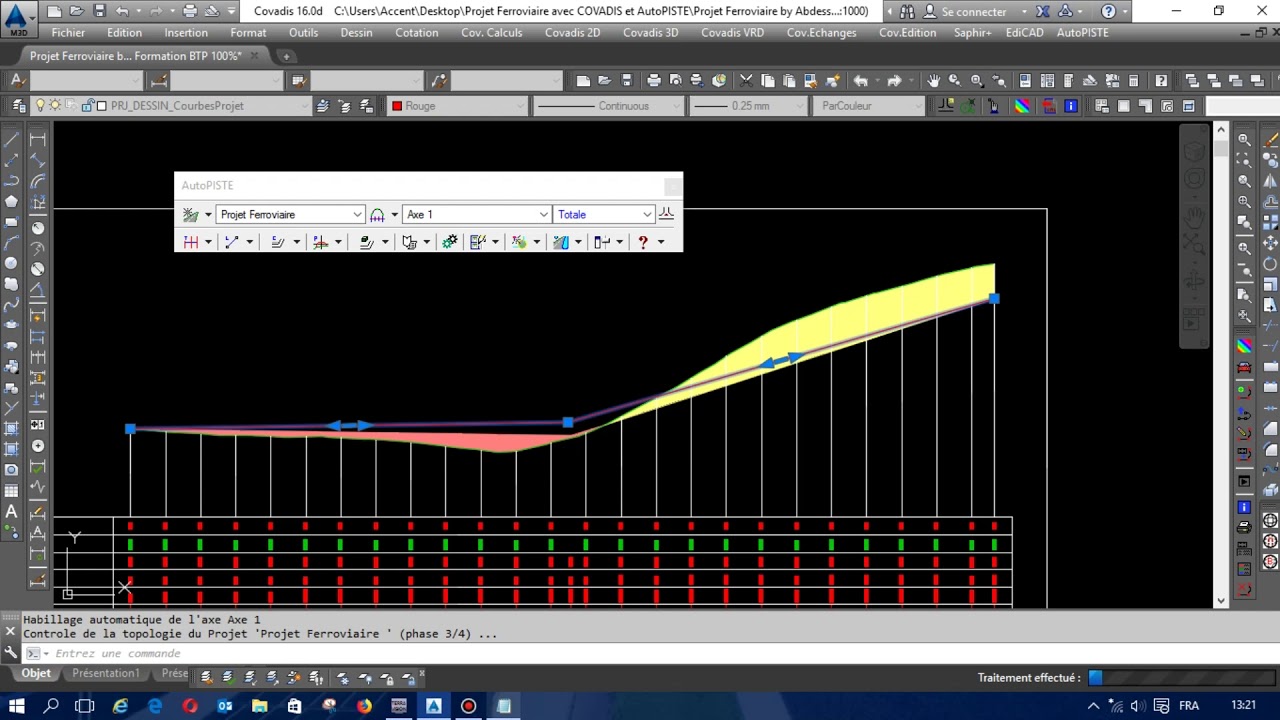The image size is (1280, 720).
Task: Click the upper blue grip on the profile line
Action: tap(993, 298)
